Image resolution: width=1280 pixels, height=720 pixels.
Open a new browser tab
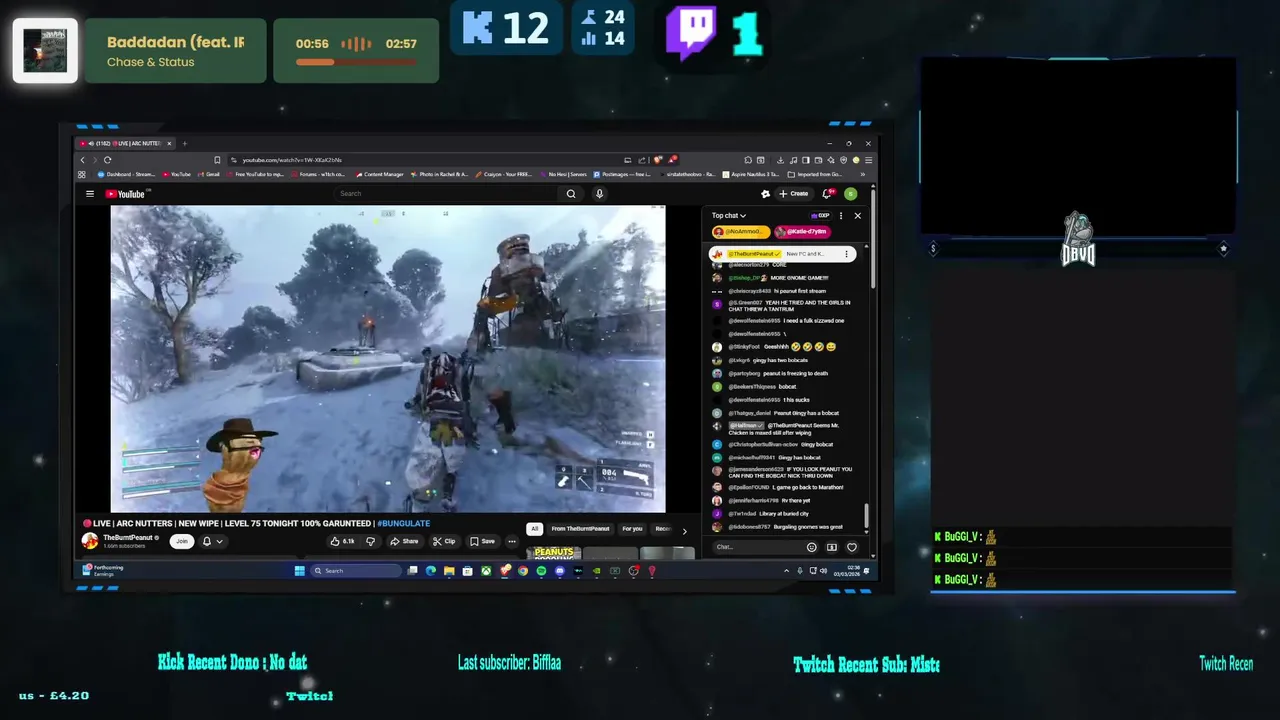click(184, 143)
